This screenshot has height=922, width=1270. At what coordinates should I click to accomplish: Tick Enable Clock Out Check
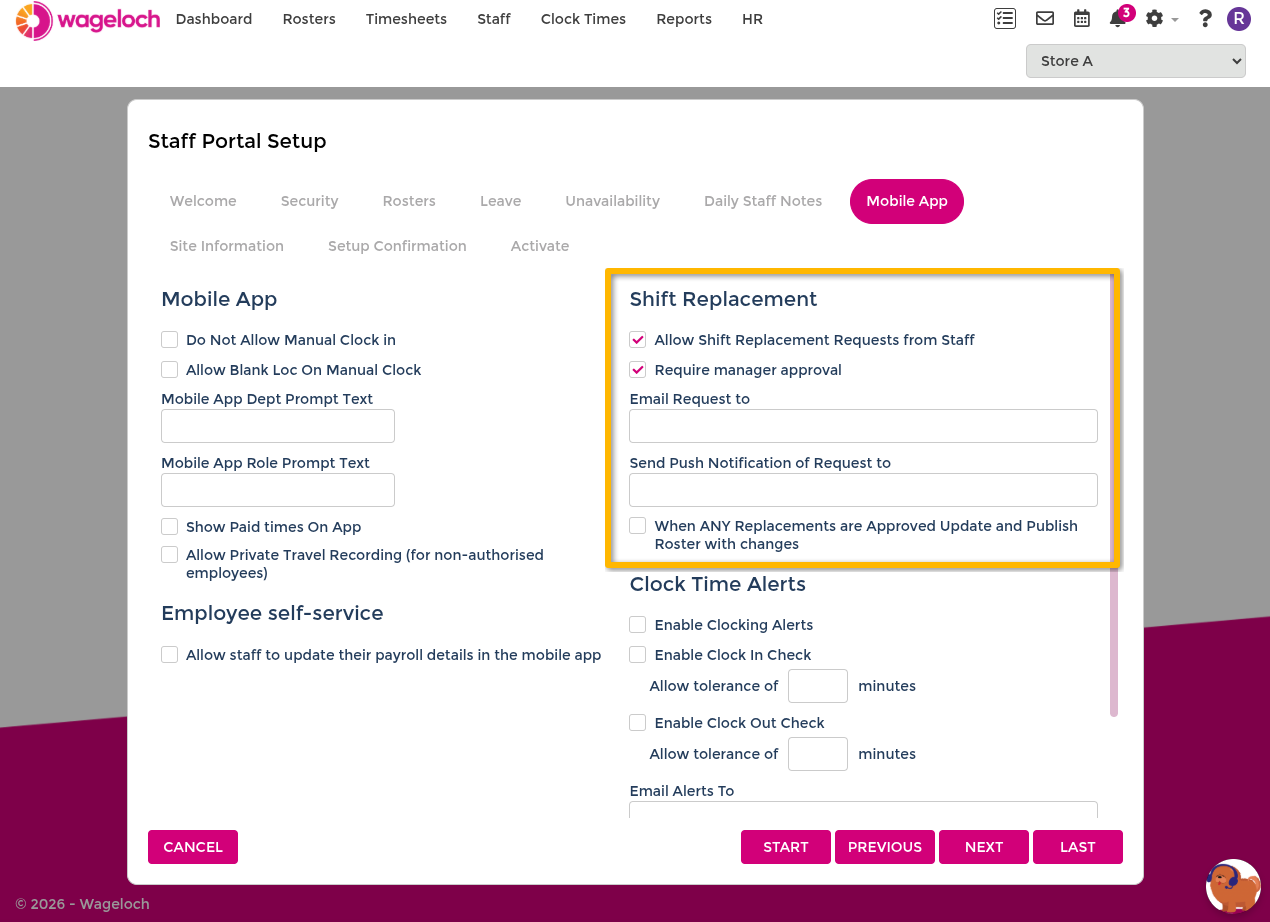point(638,723)
